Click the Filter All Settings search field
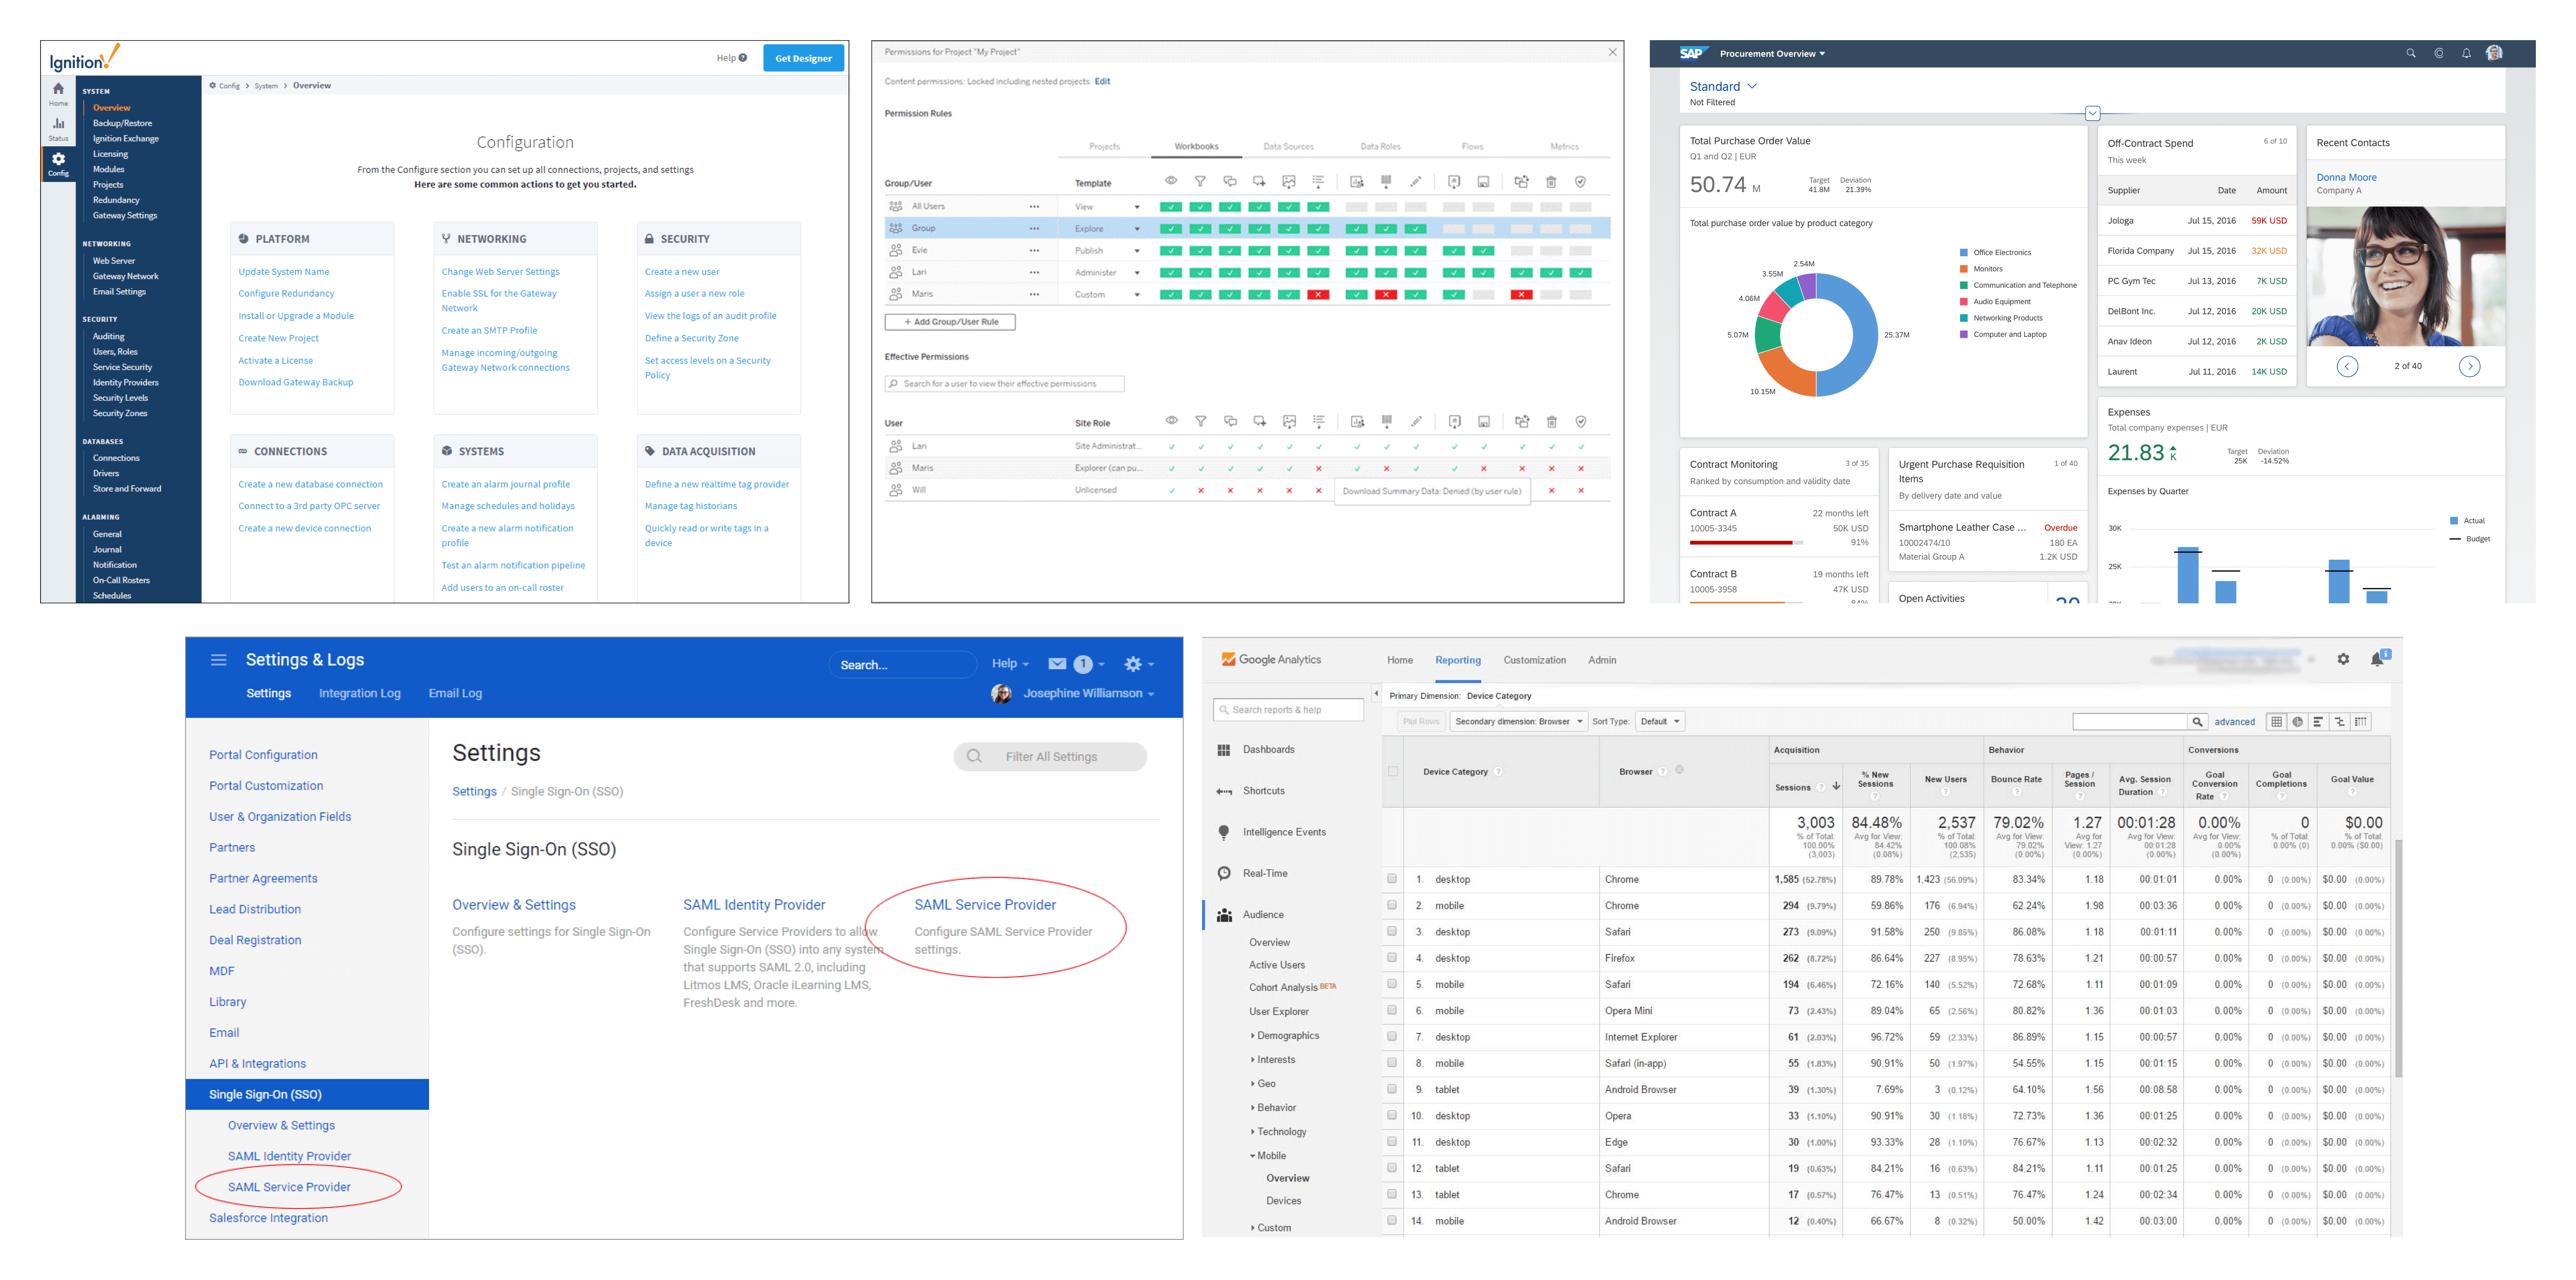 [x=1050, y=757]
